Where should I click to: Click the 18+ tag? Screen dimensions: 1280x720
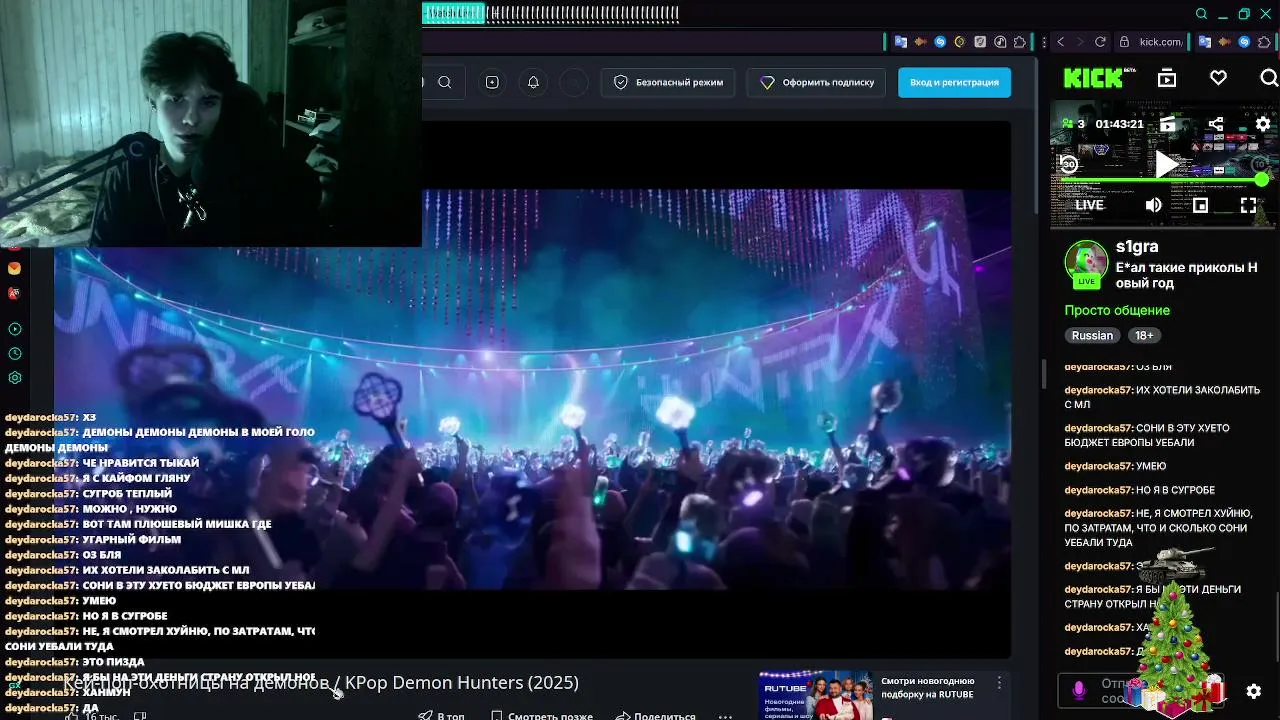(1144, 336)
